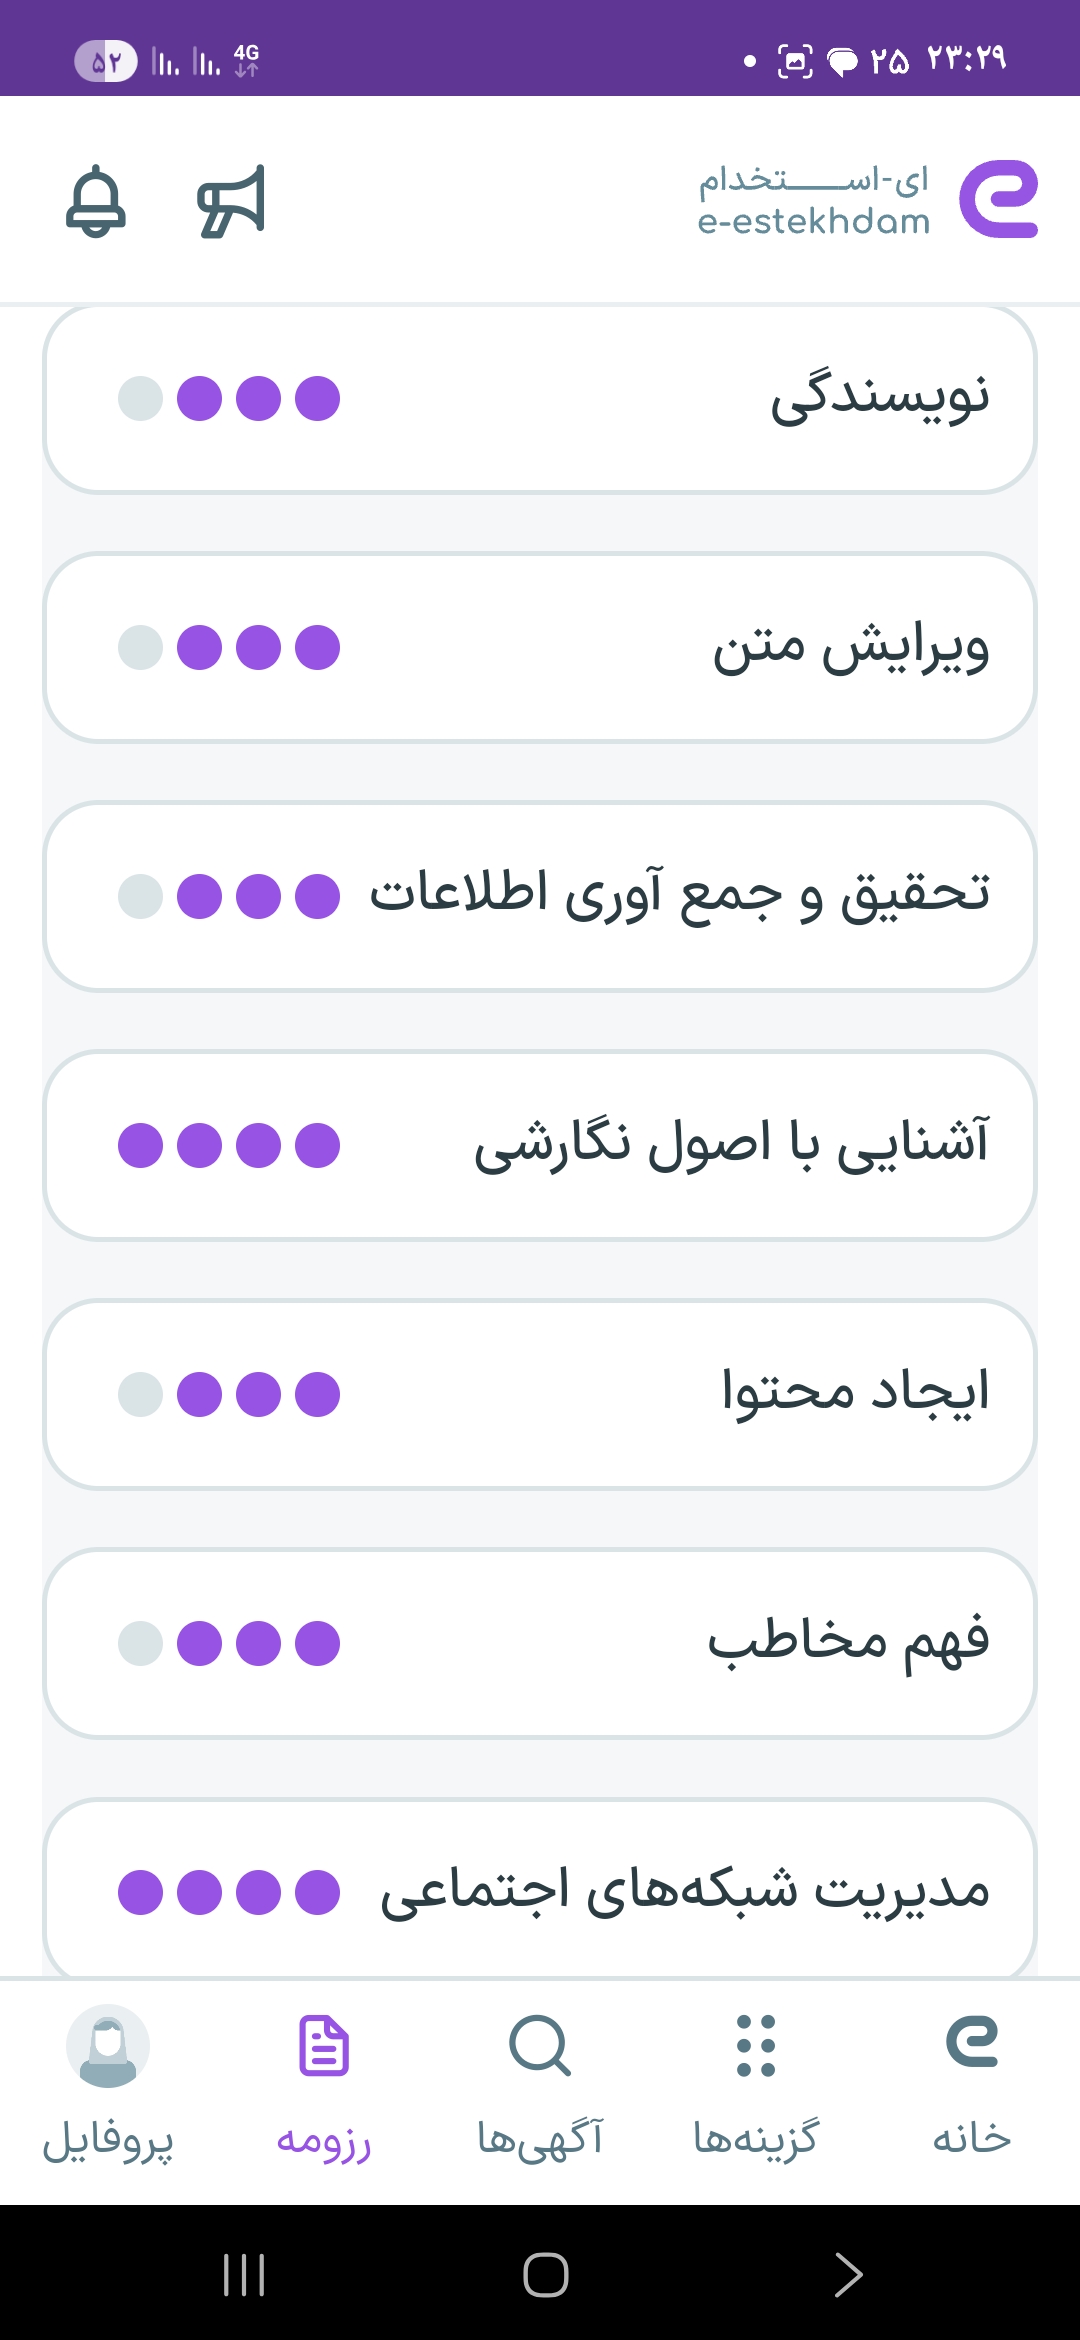
Task: Set نویسندگی rating to fourth grey dot
Action: click(140, 399)
